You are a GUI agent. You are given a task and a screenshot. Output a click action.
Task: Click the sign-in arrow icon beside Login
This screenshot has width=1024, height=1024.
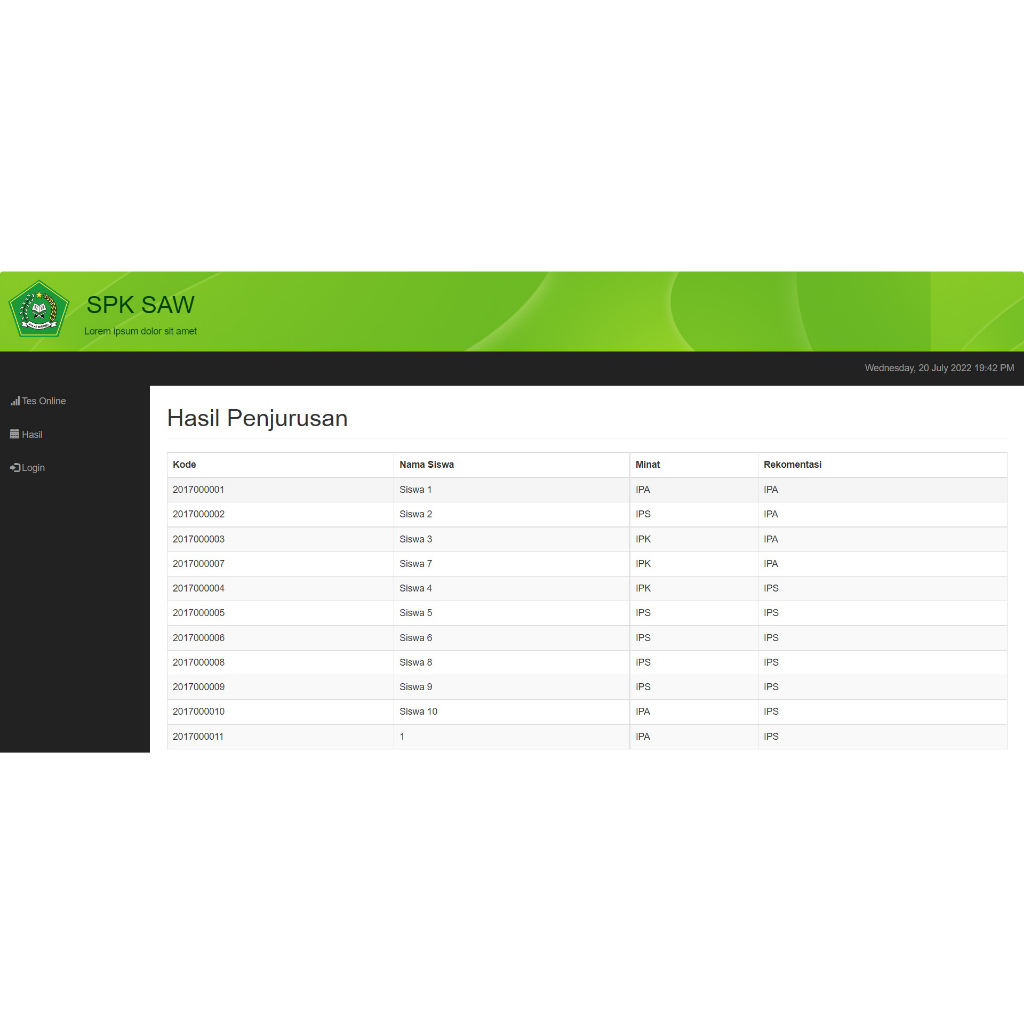[x=15, y=468]
